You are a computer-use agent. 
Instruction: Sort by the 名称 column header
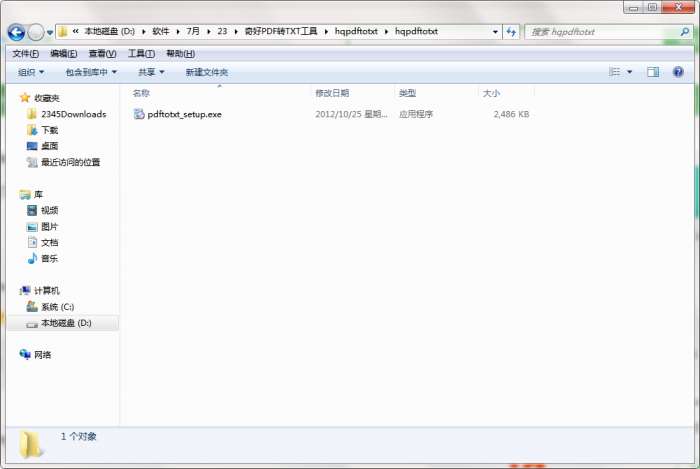click(x=141, y=93)
